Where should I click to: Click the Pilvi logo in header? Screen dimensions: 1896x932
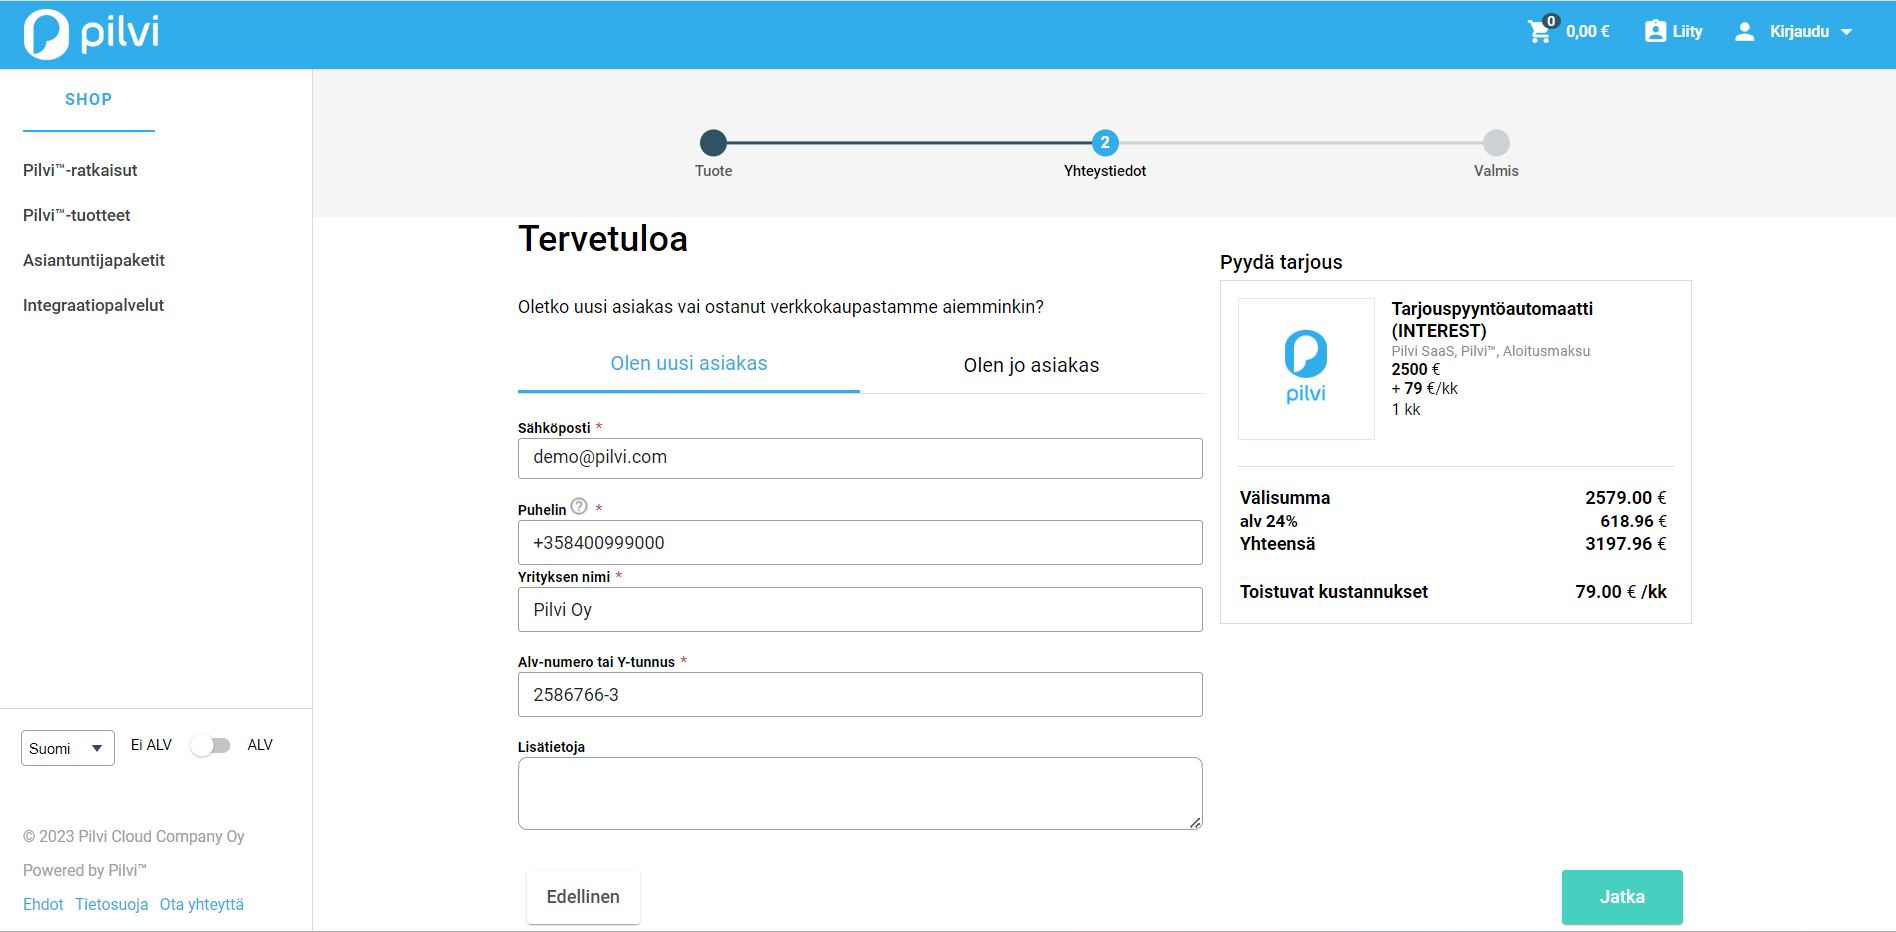pyautogui.click(x=91, y=34)
